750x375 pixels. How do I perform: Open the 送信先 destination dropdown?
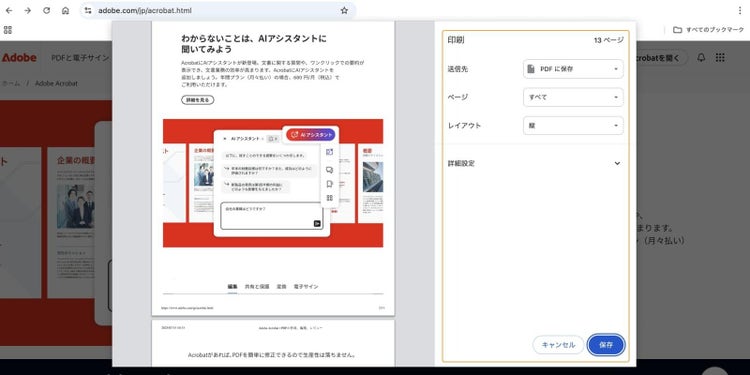(573, 69)
